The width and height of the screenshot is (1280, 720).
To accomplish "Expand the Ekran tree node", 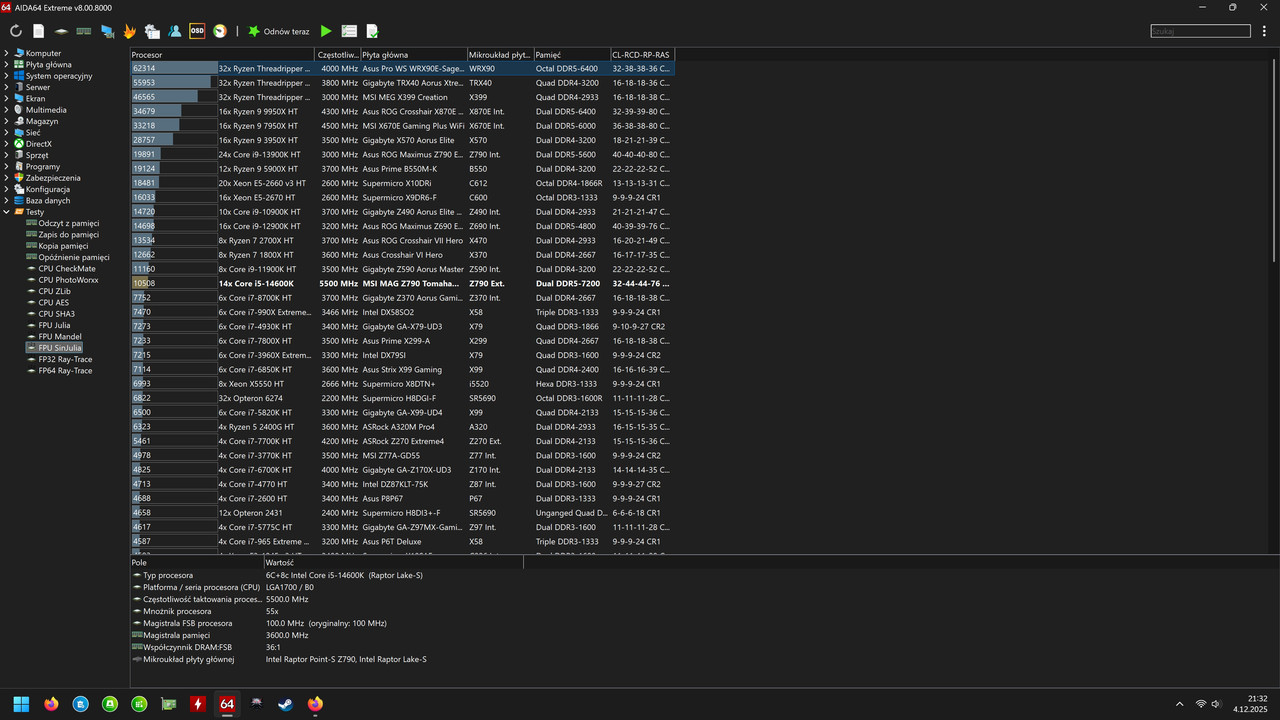I will [7, 98].
